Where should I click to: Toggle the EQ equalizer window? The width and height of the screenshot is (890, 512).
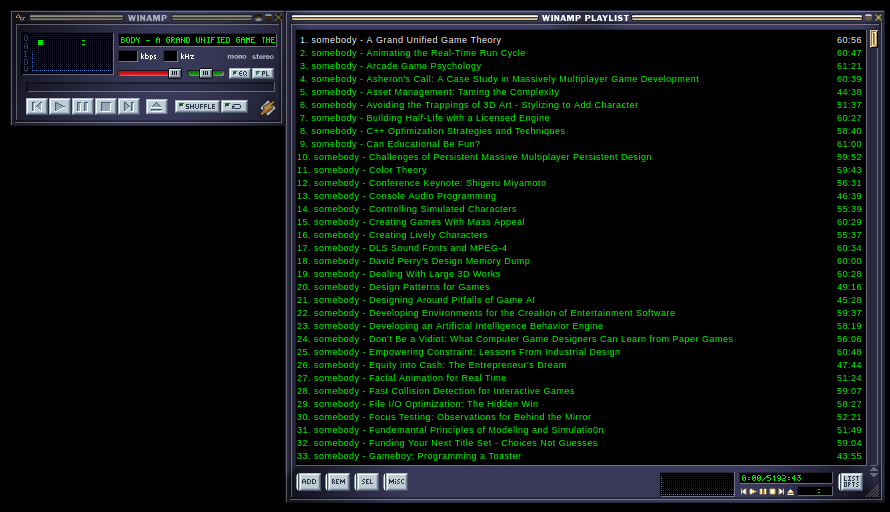click(x=239, y=73)
